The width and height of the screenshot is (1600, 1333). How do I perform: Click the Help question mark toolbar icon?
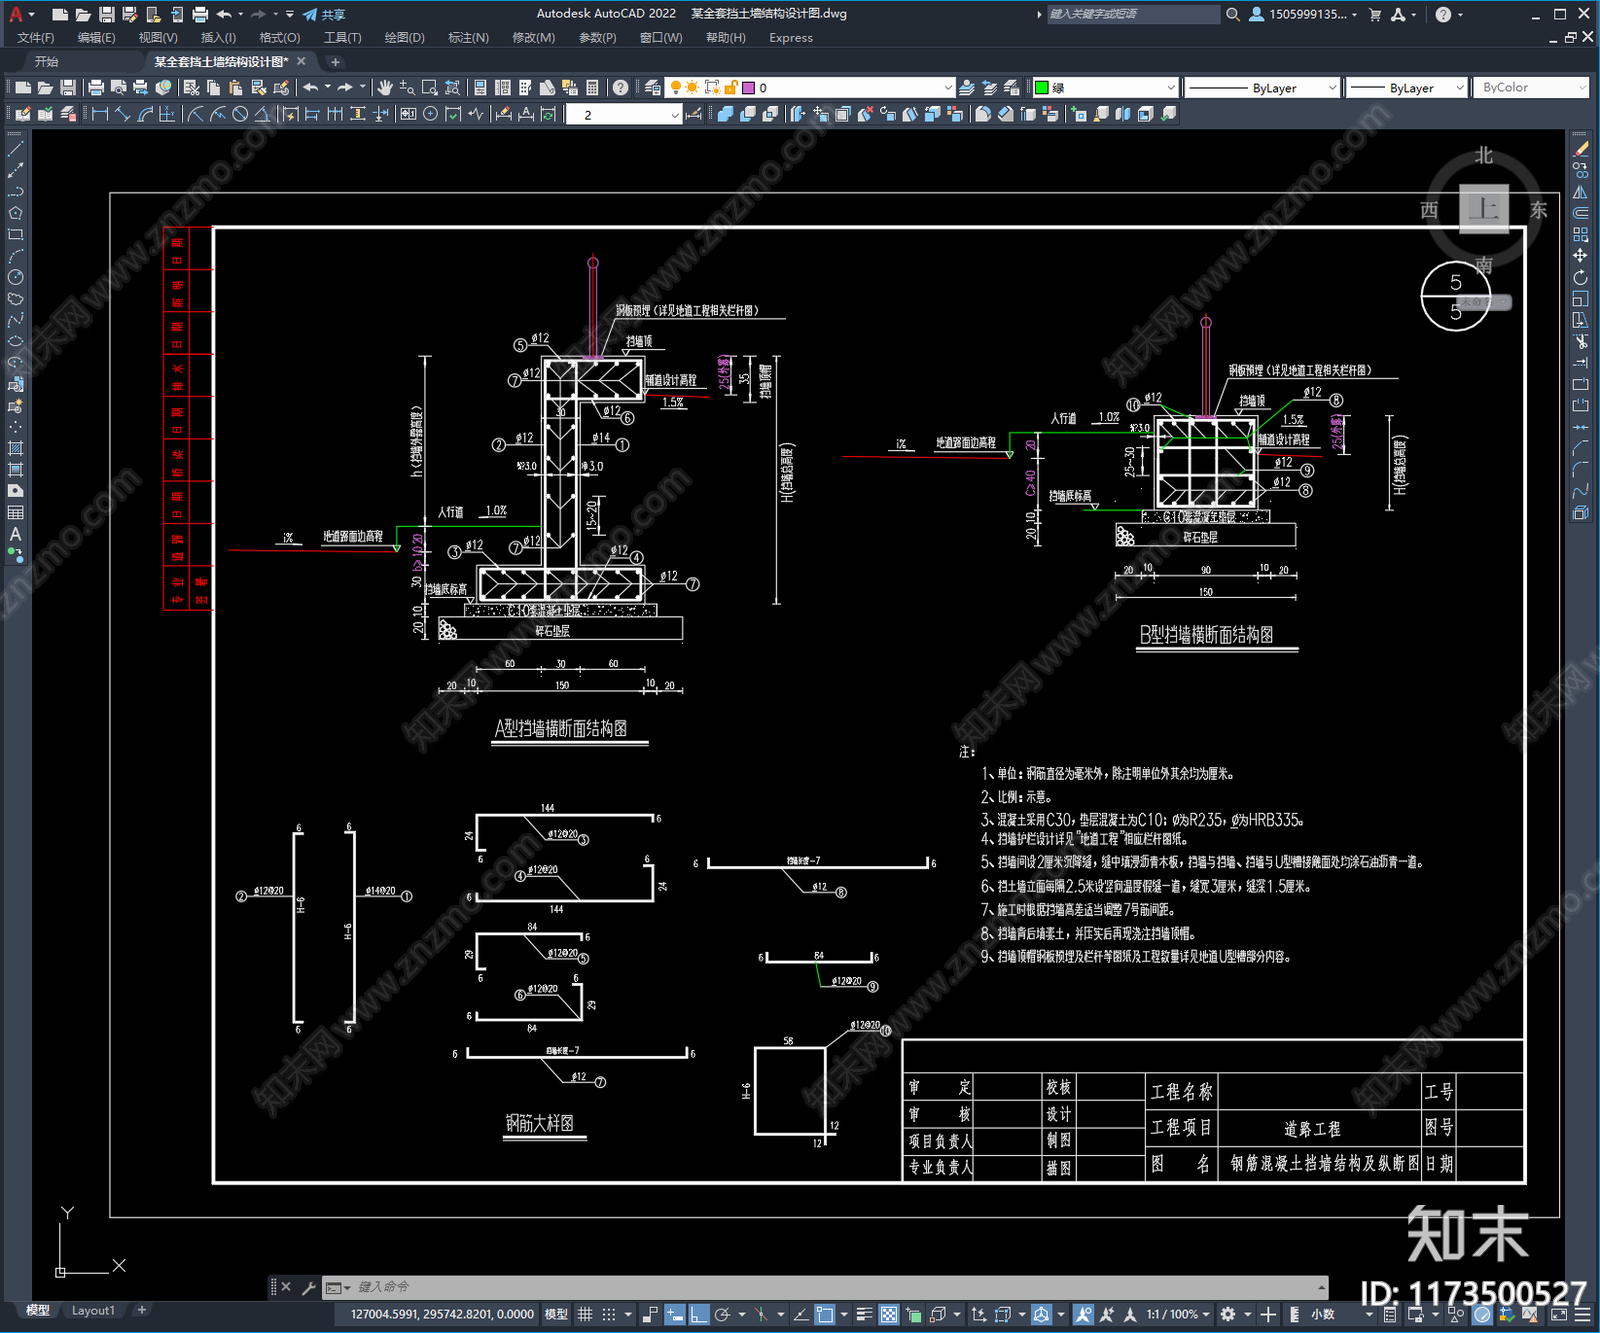pos(620,88)
